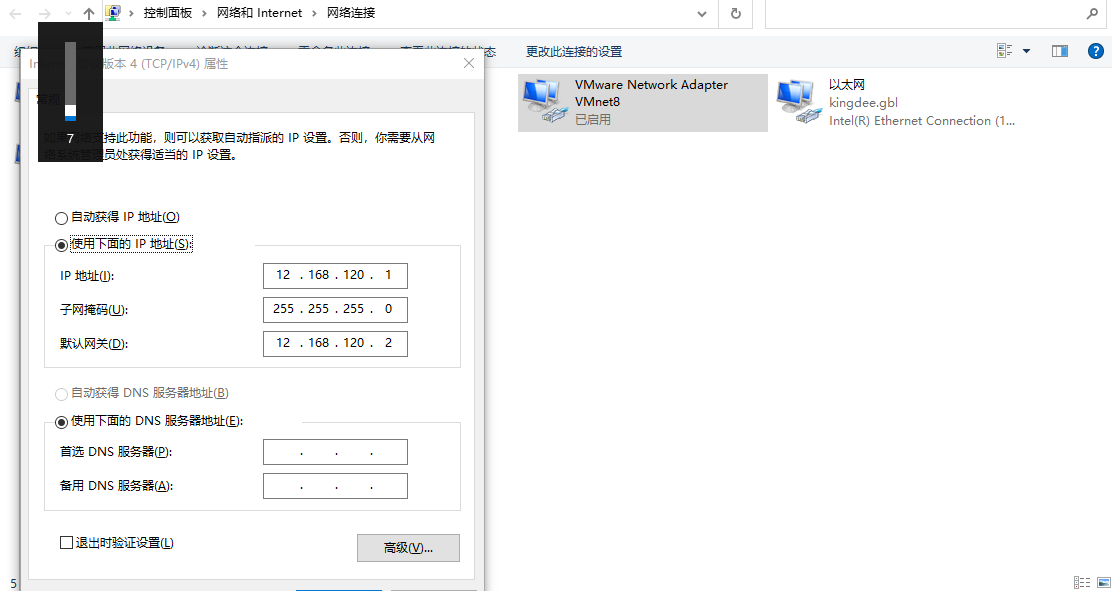
Task: Open the change view options dropdown arrow
Action: 1026,51
